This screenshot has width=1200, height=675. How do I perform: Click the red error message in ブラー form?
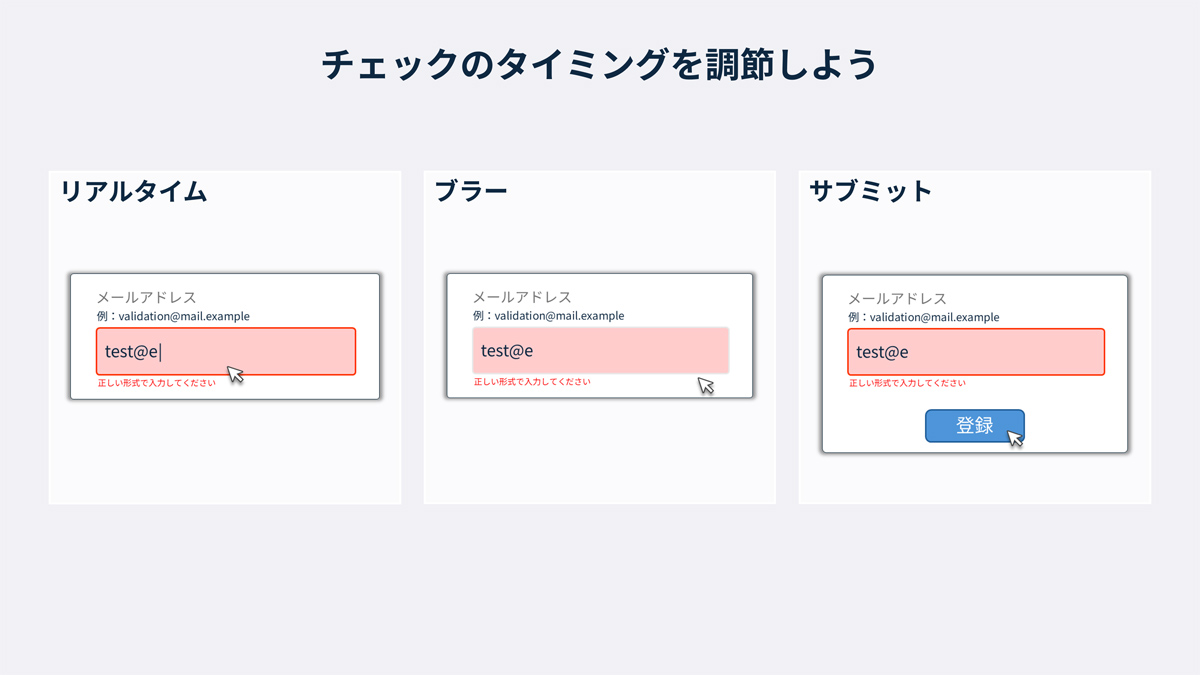pyautogui.click(x=532, y=382)
